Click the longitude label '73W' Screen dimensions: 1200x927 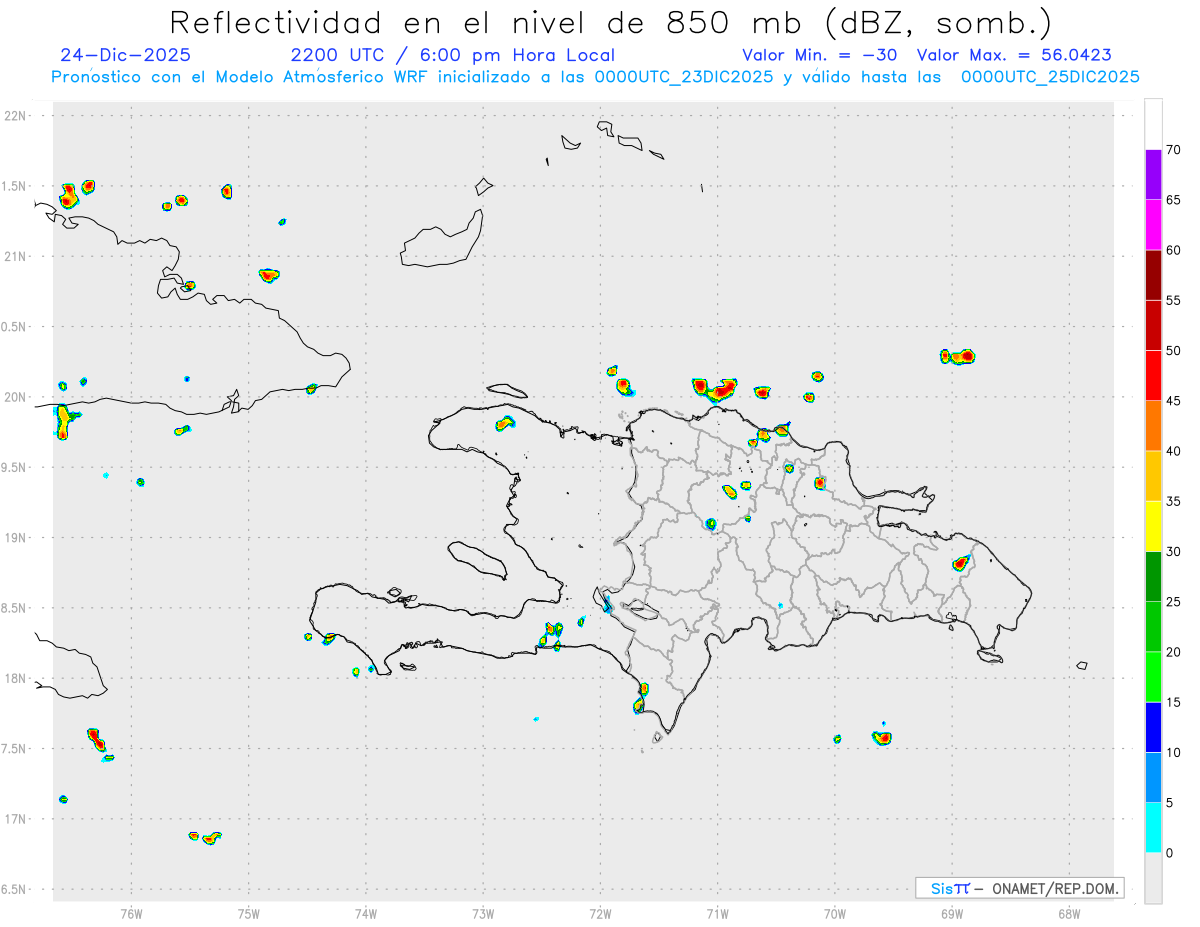coord(483,913)
